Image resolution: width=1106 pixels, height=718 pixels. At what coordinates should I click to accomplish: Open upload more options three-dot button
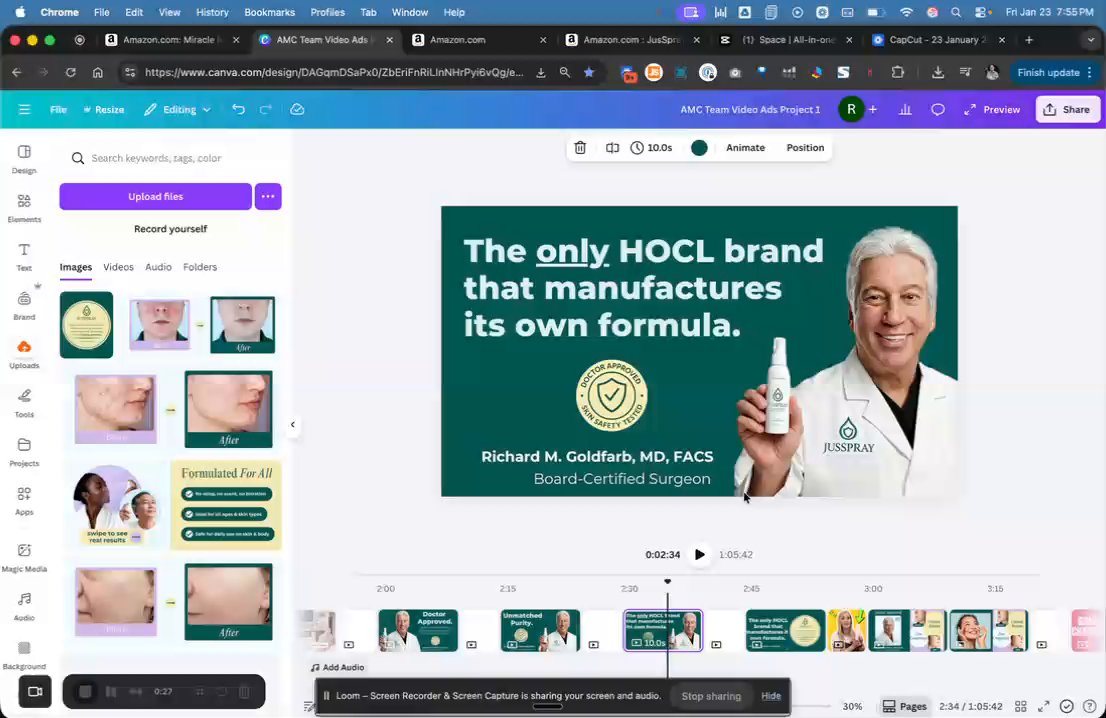point(268,196)
